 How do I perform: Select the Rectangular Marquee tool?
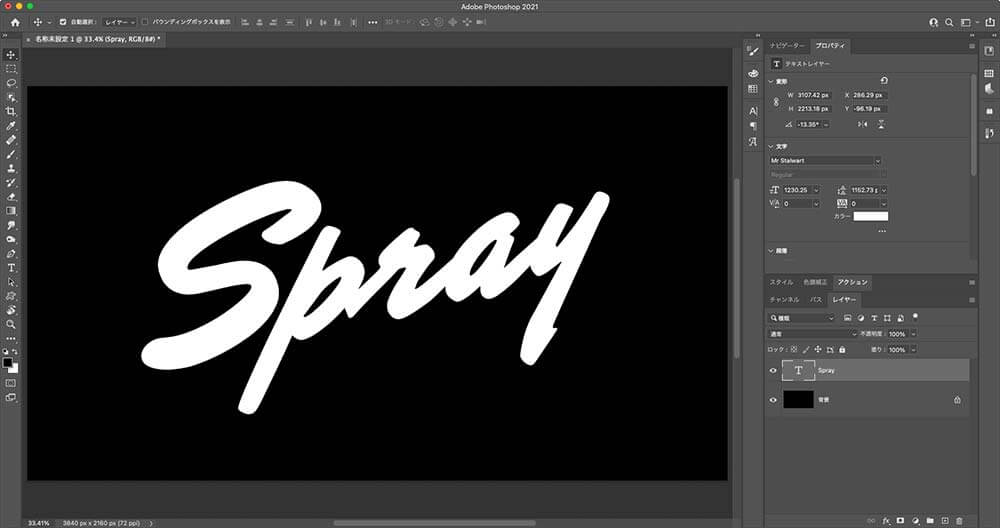pyautogui.click(x=11, y=69)
